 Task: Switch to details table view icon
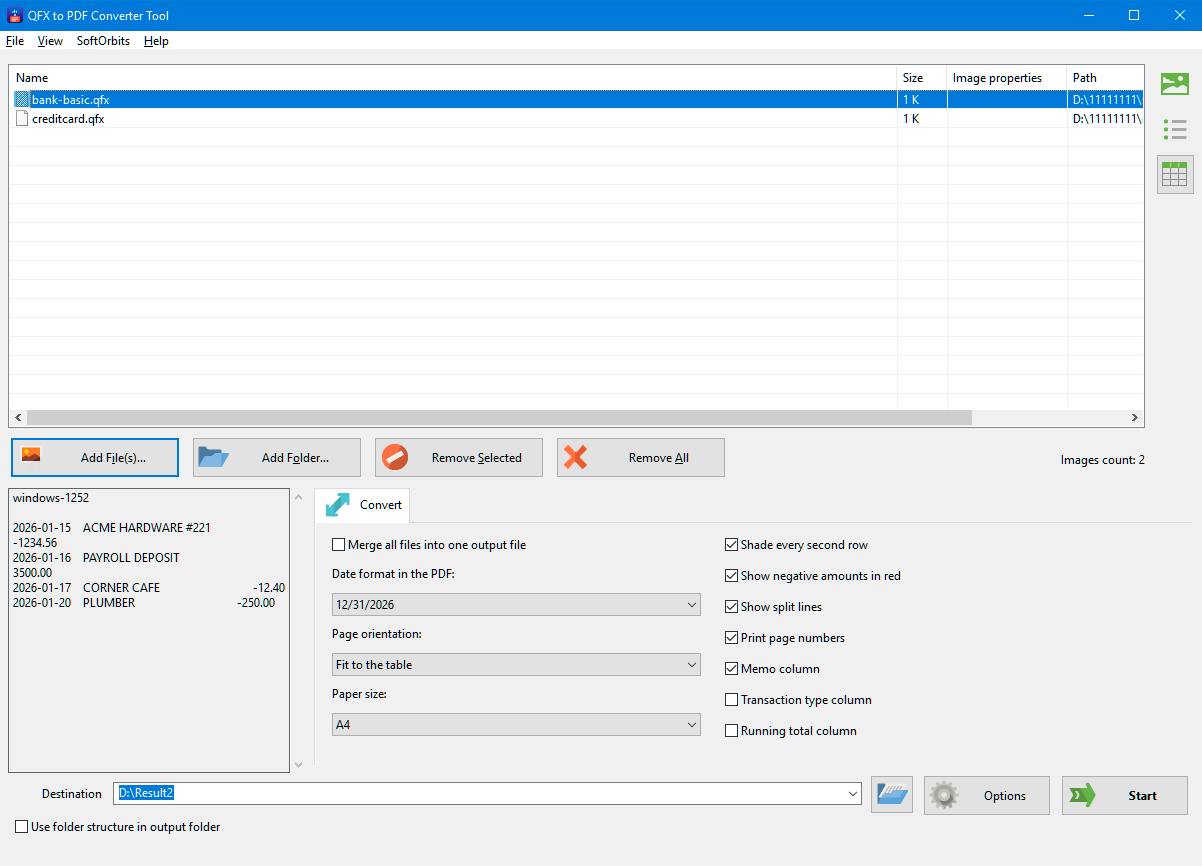[1175, 174]
